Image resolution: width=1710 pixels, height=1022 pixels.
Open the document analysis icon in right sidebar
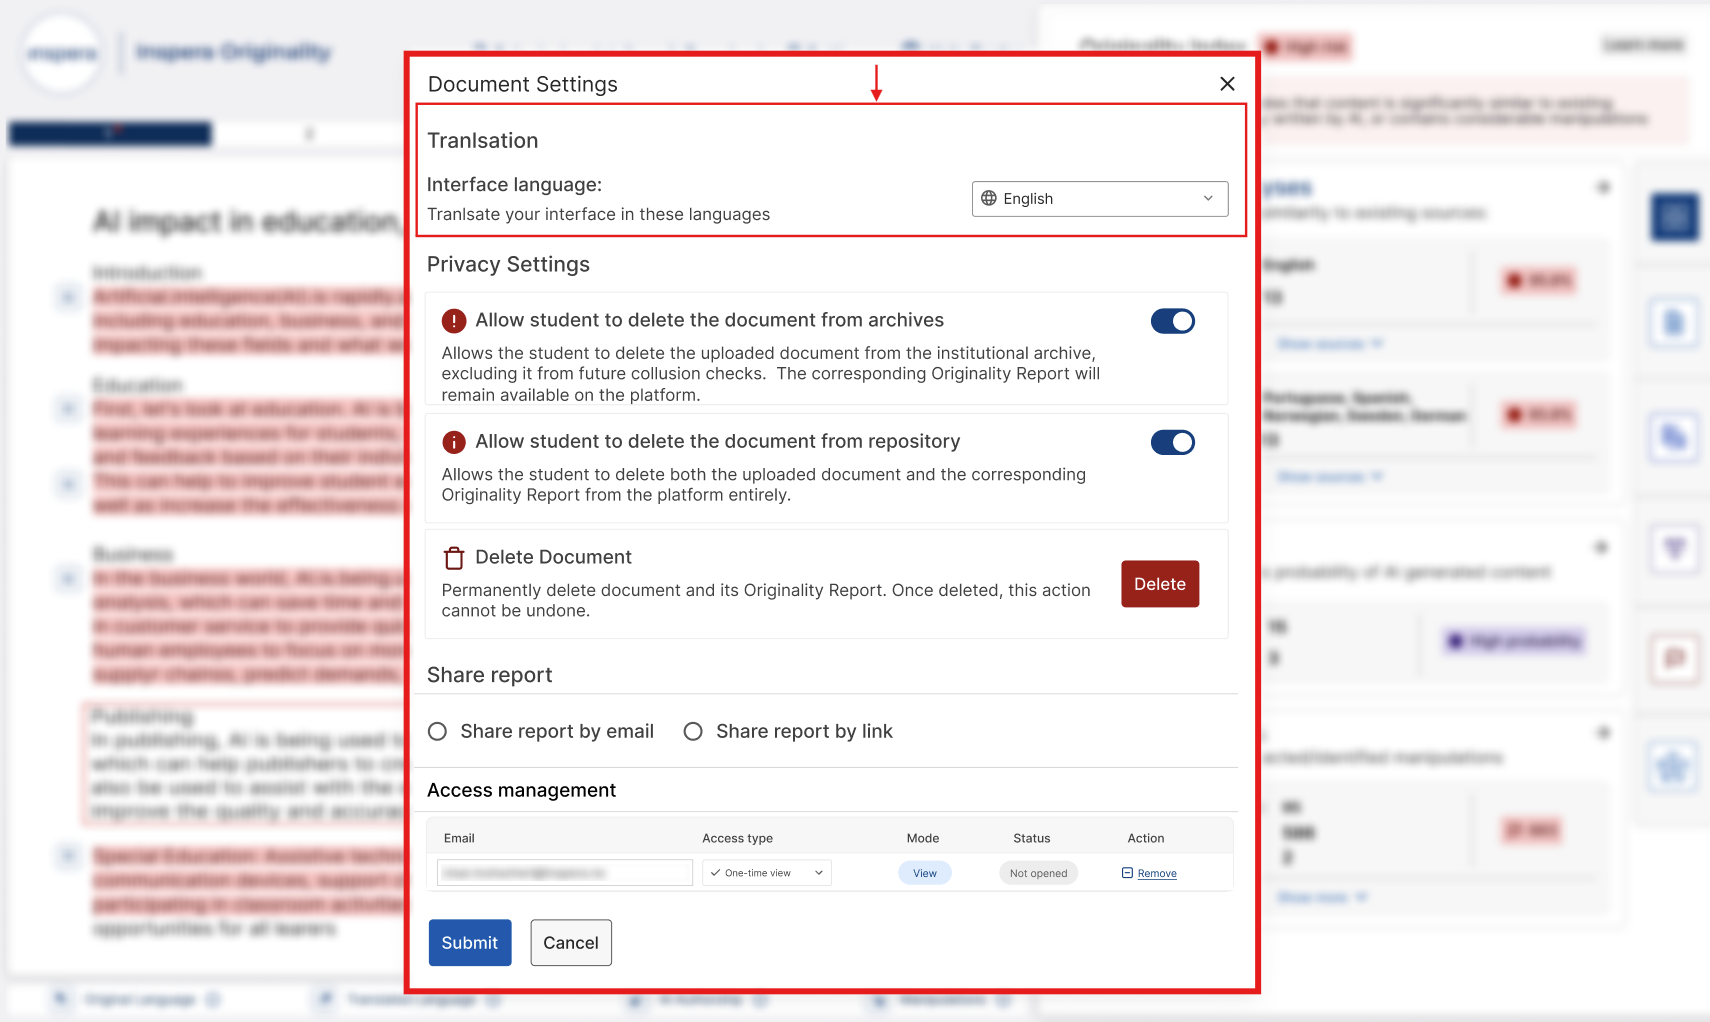click(x=1674, y=323)
